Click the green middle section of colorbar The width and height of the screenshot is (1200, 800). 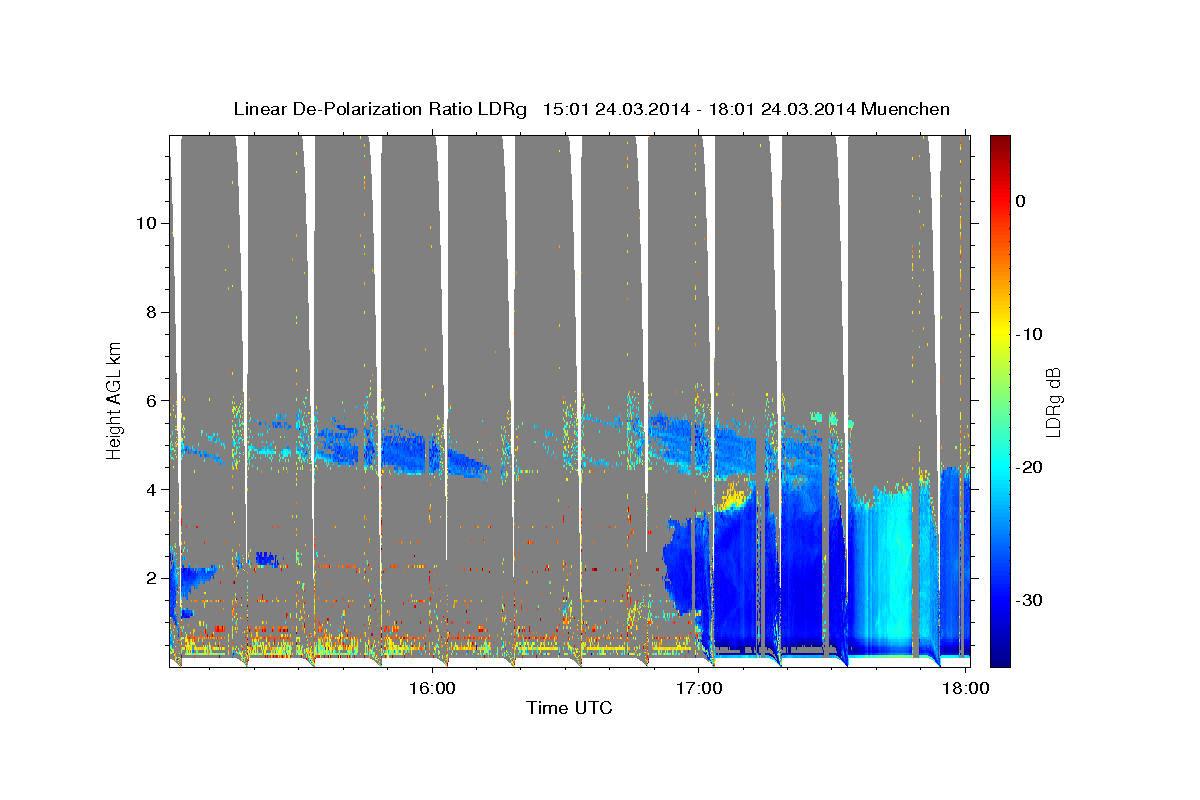click(1000, 400)
